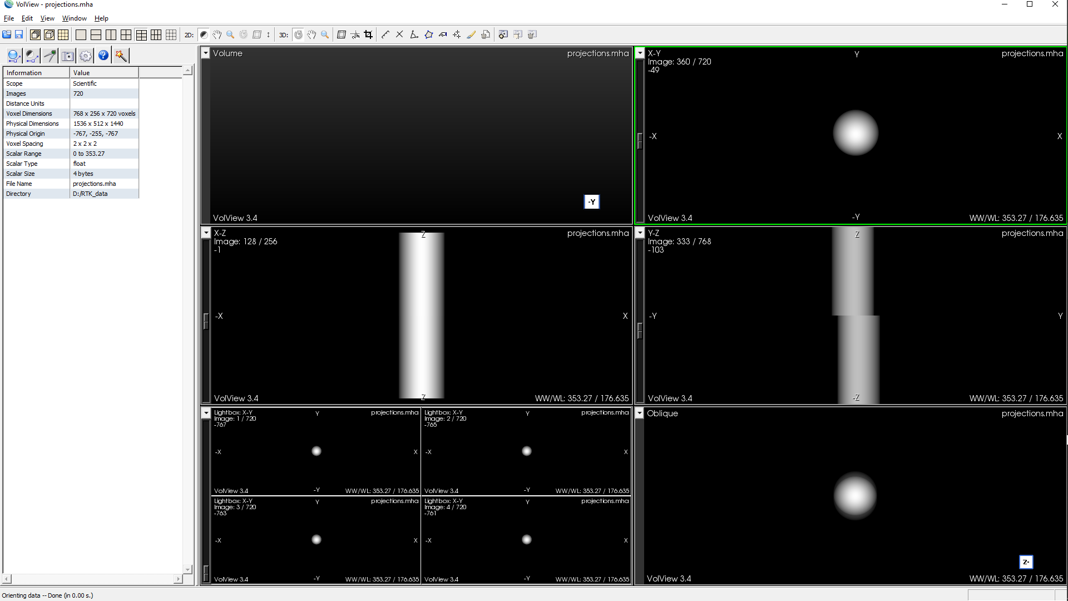Click the File Name value projections.mha
1068x601 pixels.
pyautogui.click(x=94, y=184)
